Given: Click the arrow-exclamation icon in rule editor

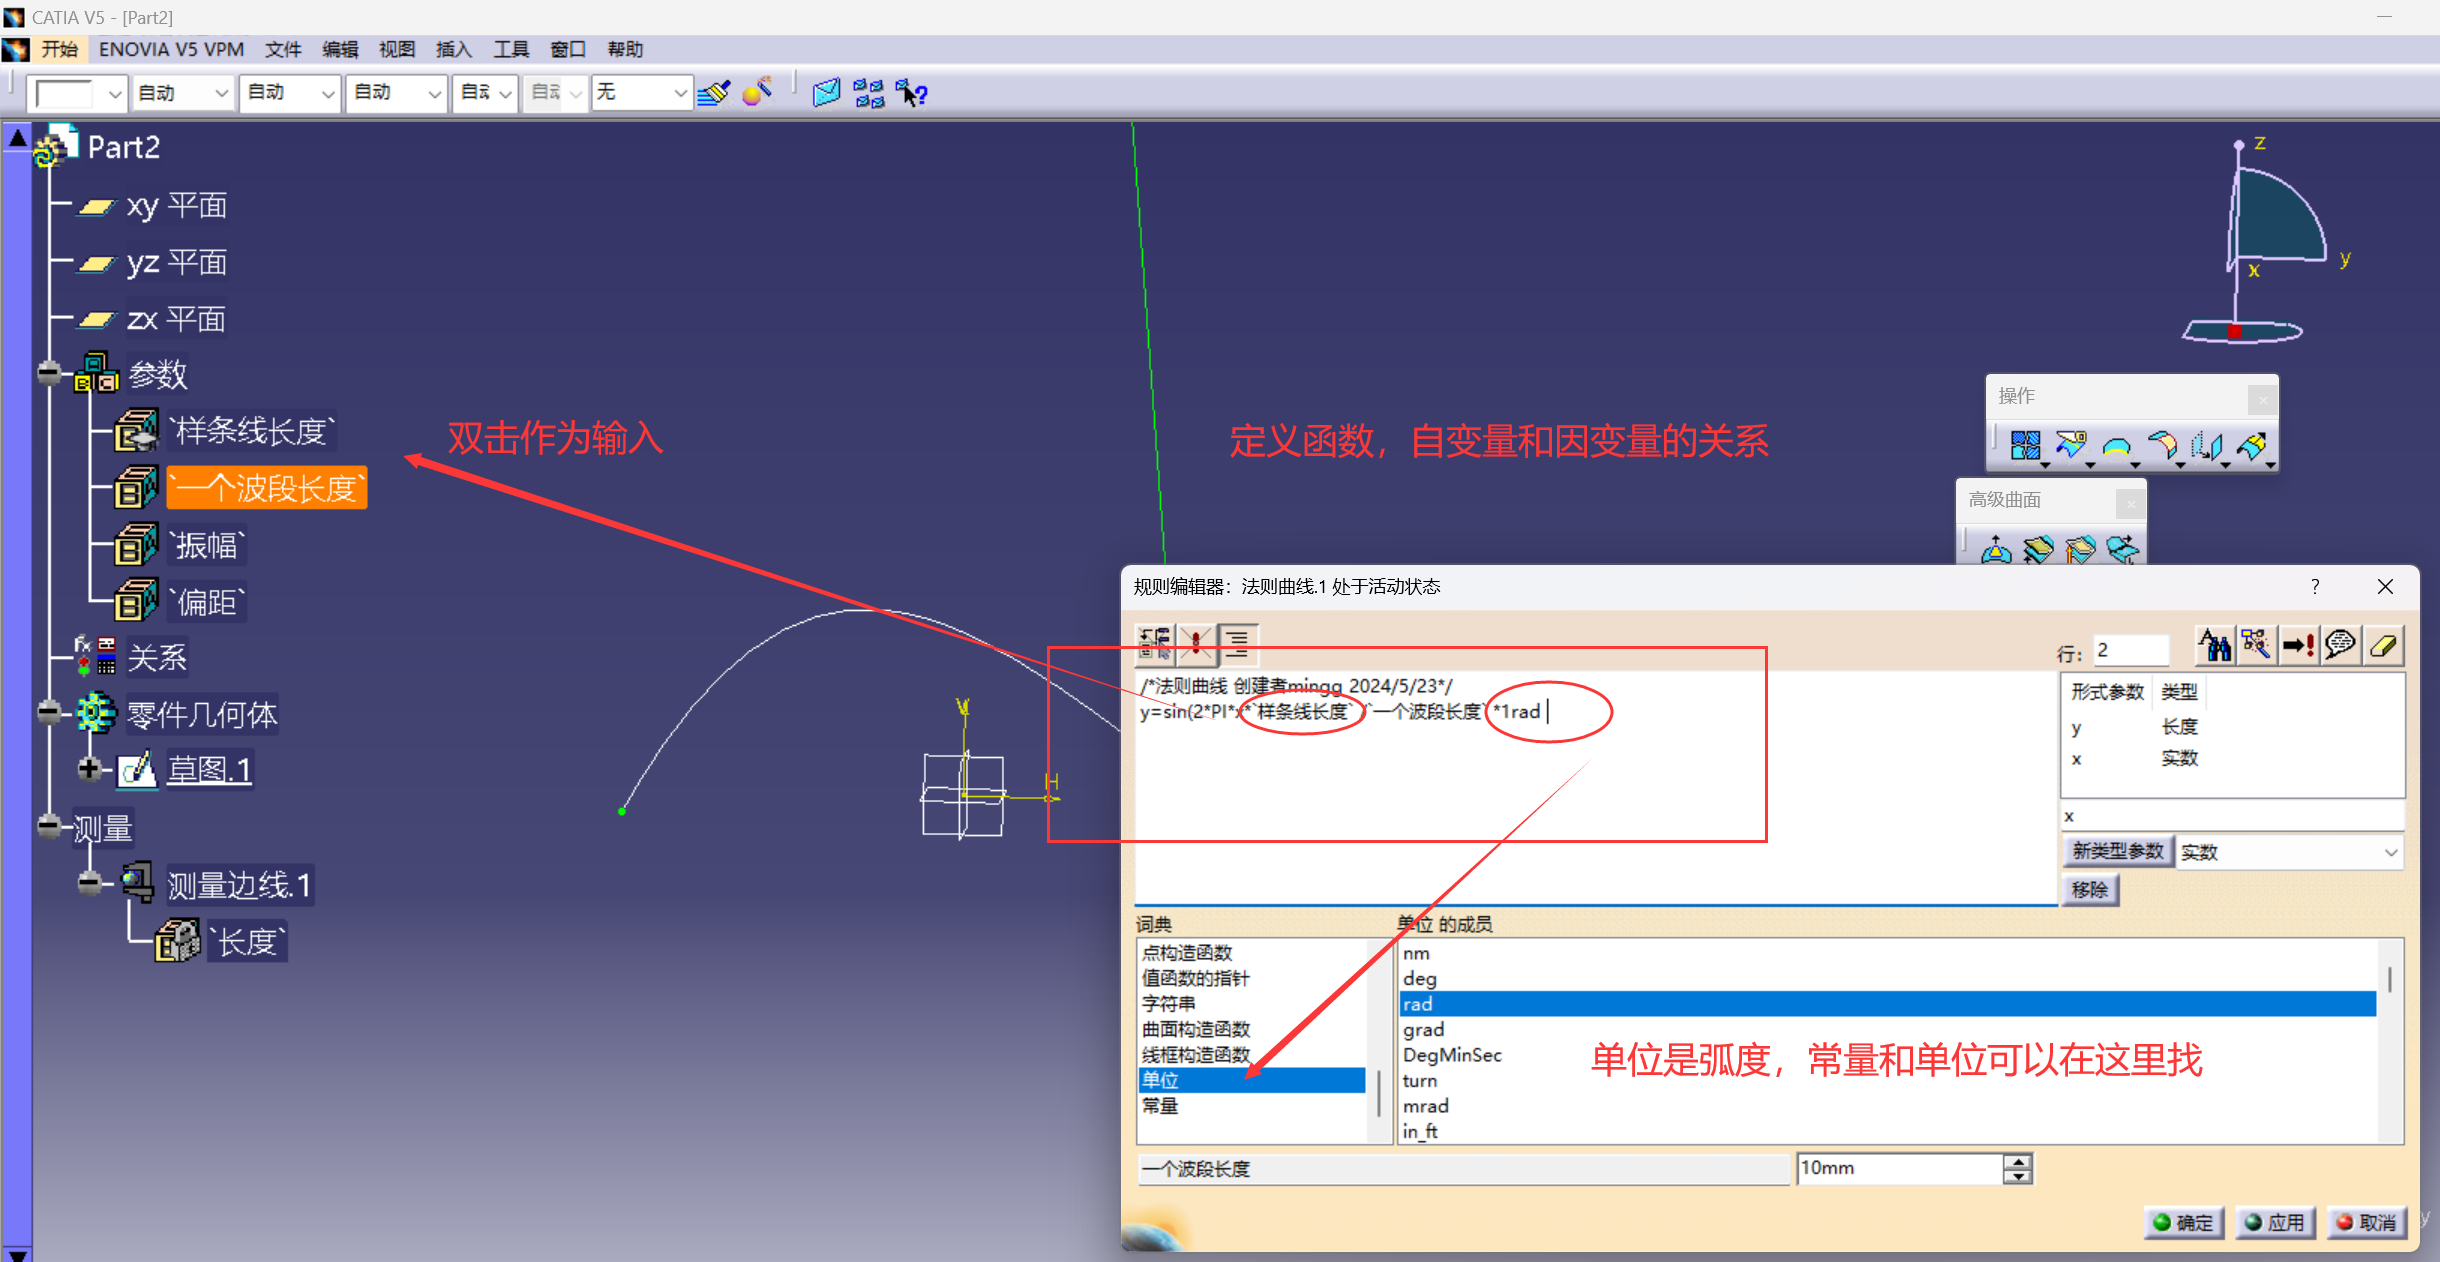Looking at the screenshot, I should pos(2298,646).
